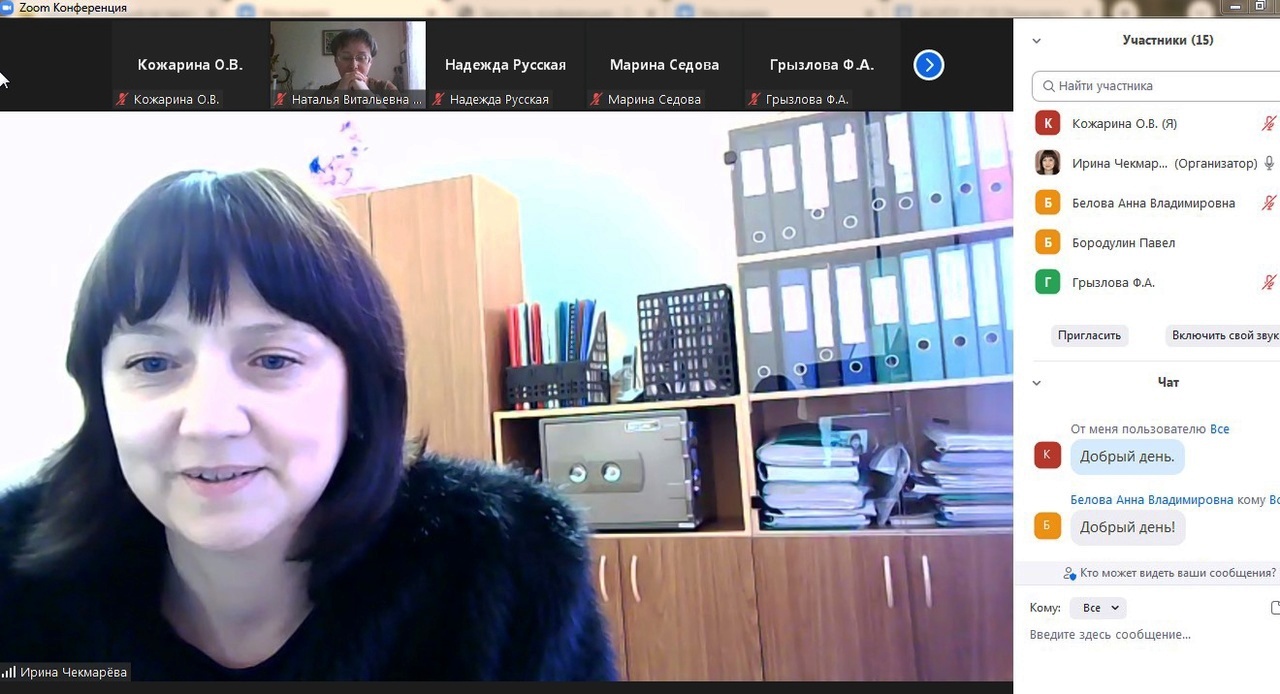Click the file attachment icon in chat
Screen dimensions: 1280x694
click(1275, 607)
